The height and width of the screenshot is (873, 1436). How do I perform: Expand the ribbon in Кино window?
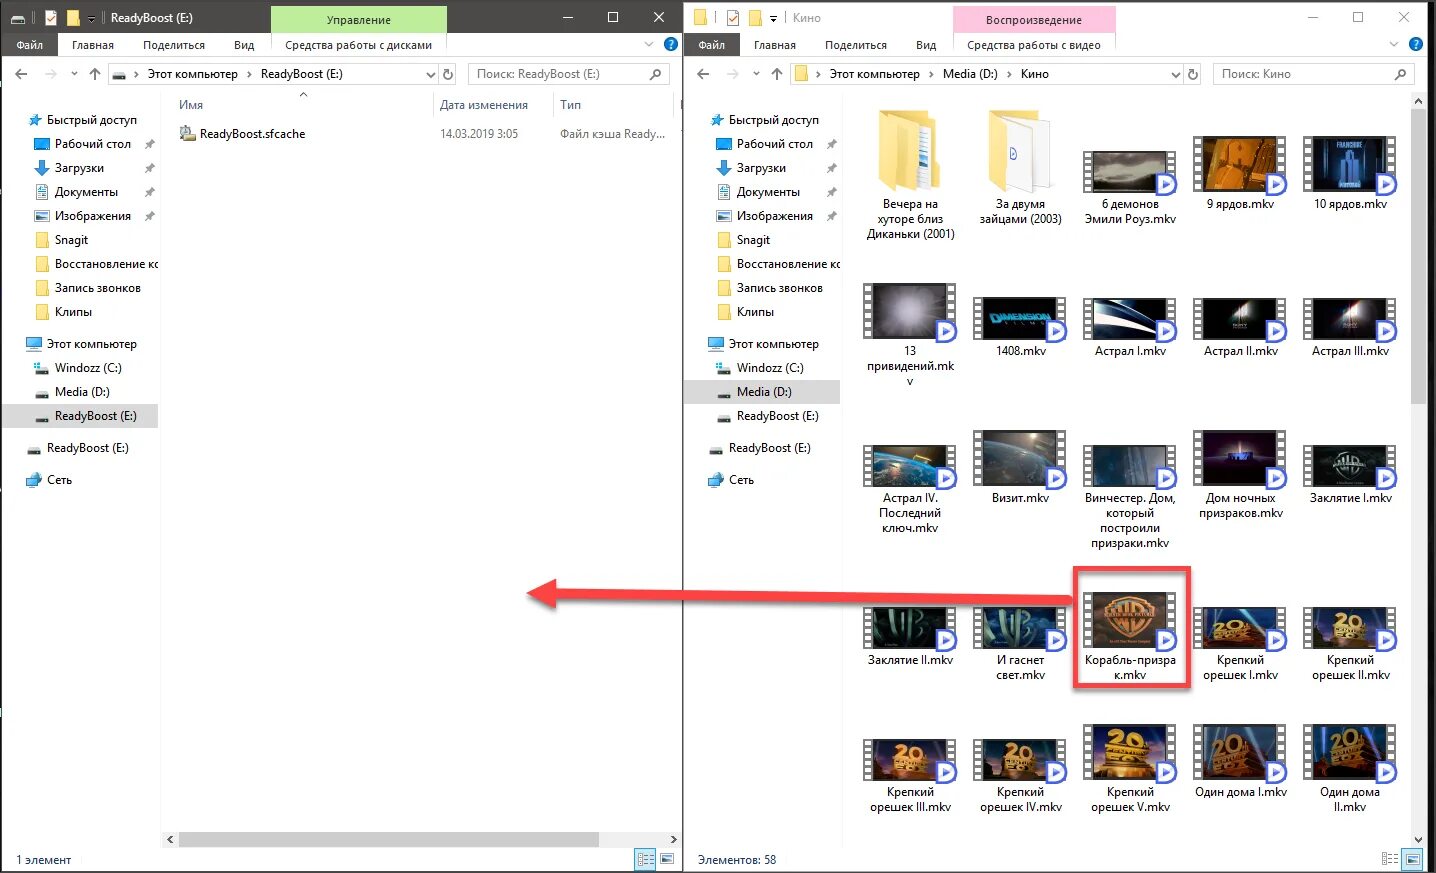[x=1394, y=44]
